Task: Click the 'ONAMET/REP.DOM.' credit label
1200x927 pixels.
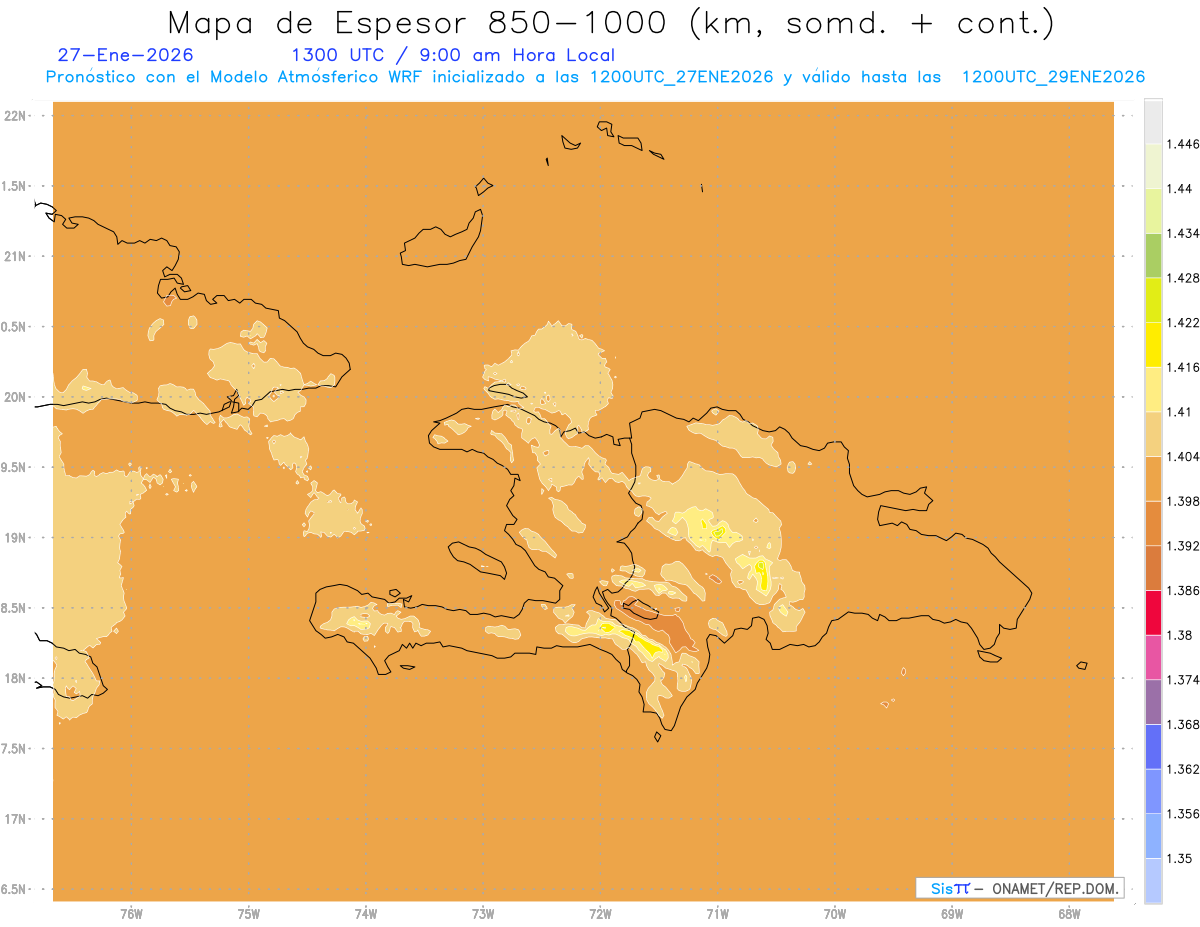Action: [1053, 888]
